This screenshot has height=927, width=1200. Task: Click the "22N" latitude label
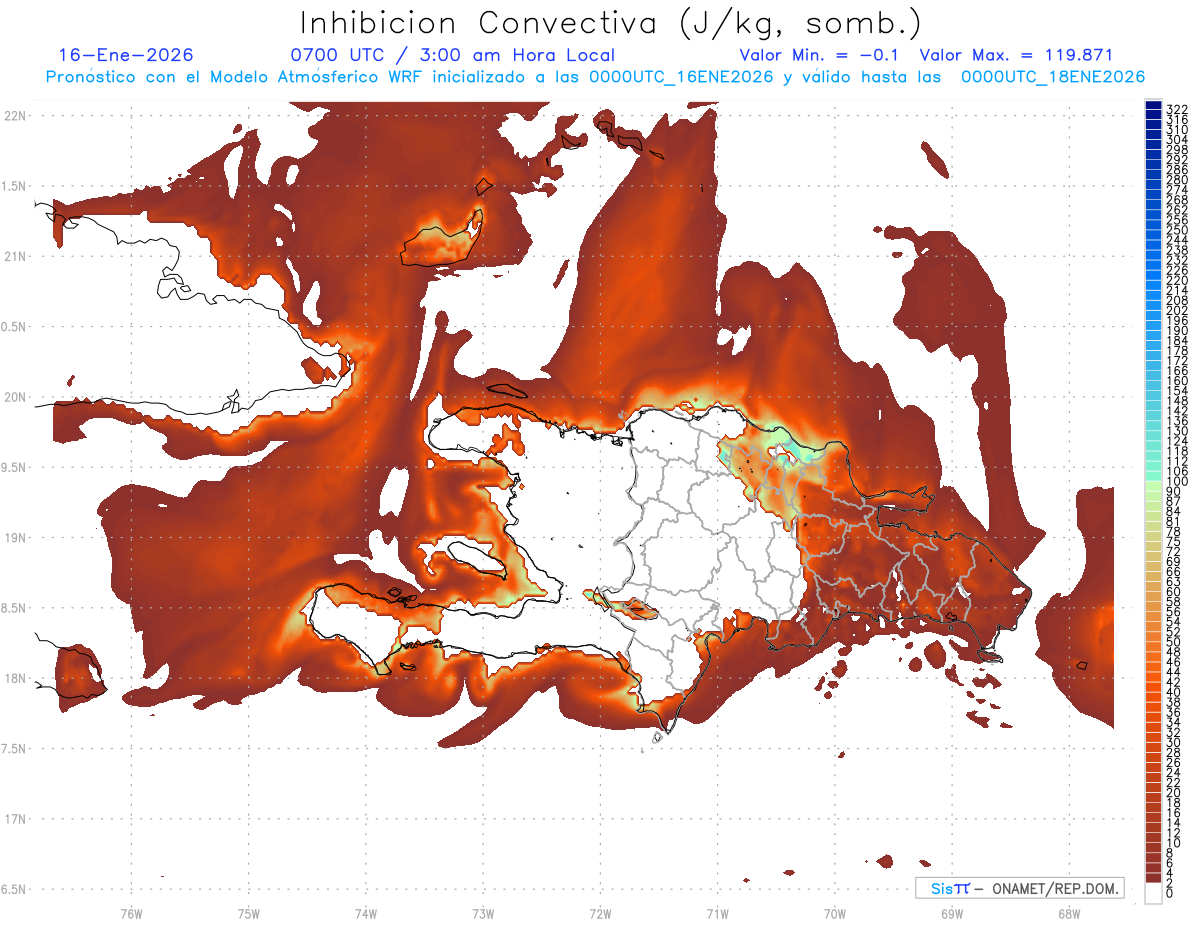(14, 115)
